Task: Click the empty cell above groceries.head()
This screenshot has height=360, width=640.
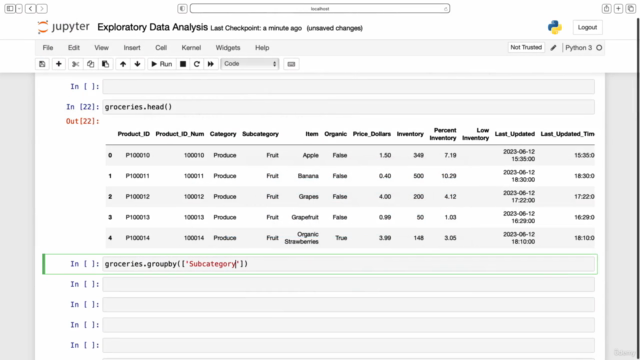Action: pos(349,87)
